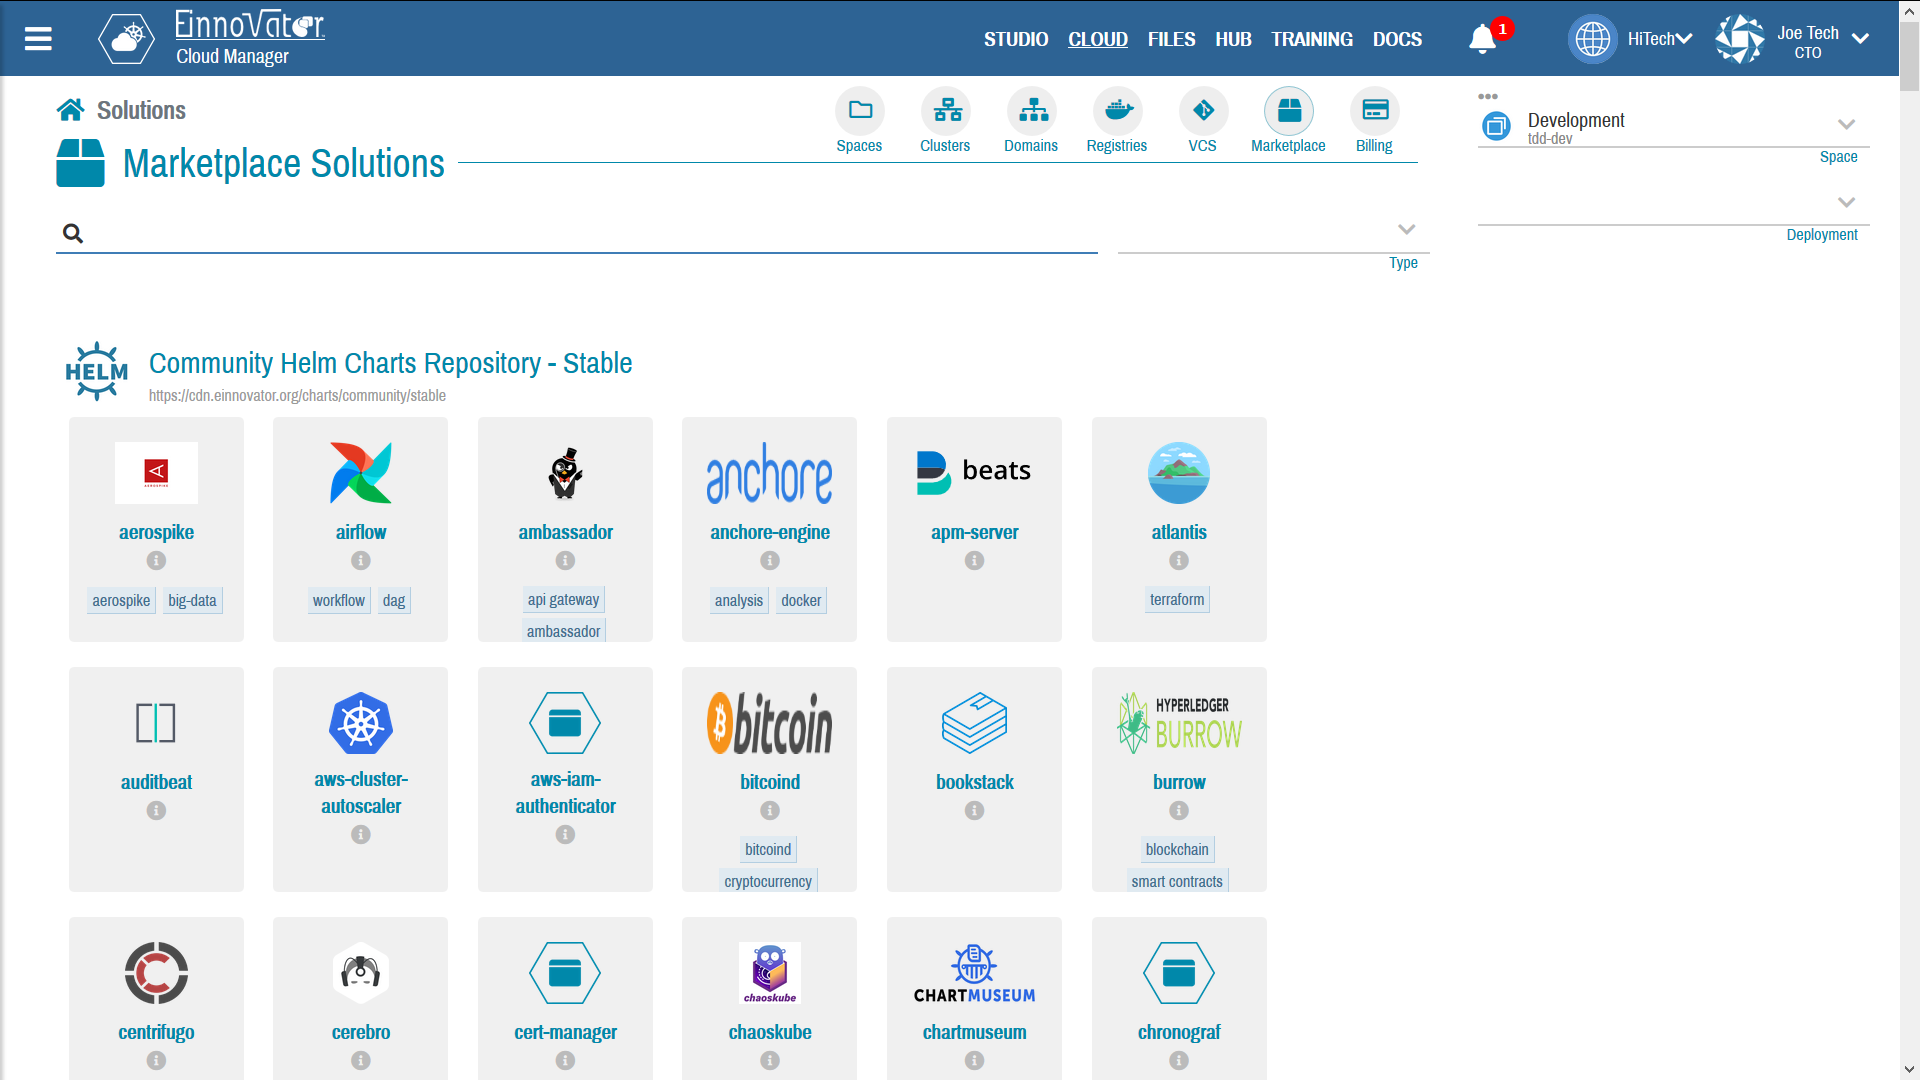Open the cert-manager chart link
1920x1080 pixels.
(x=566, y=1032)
